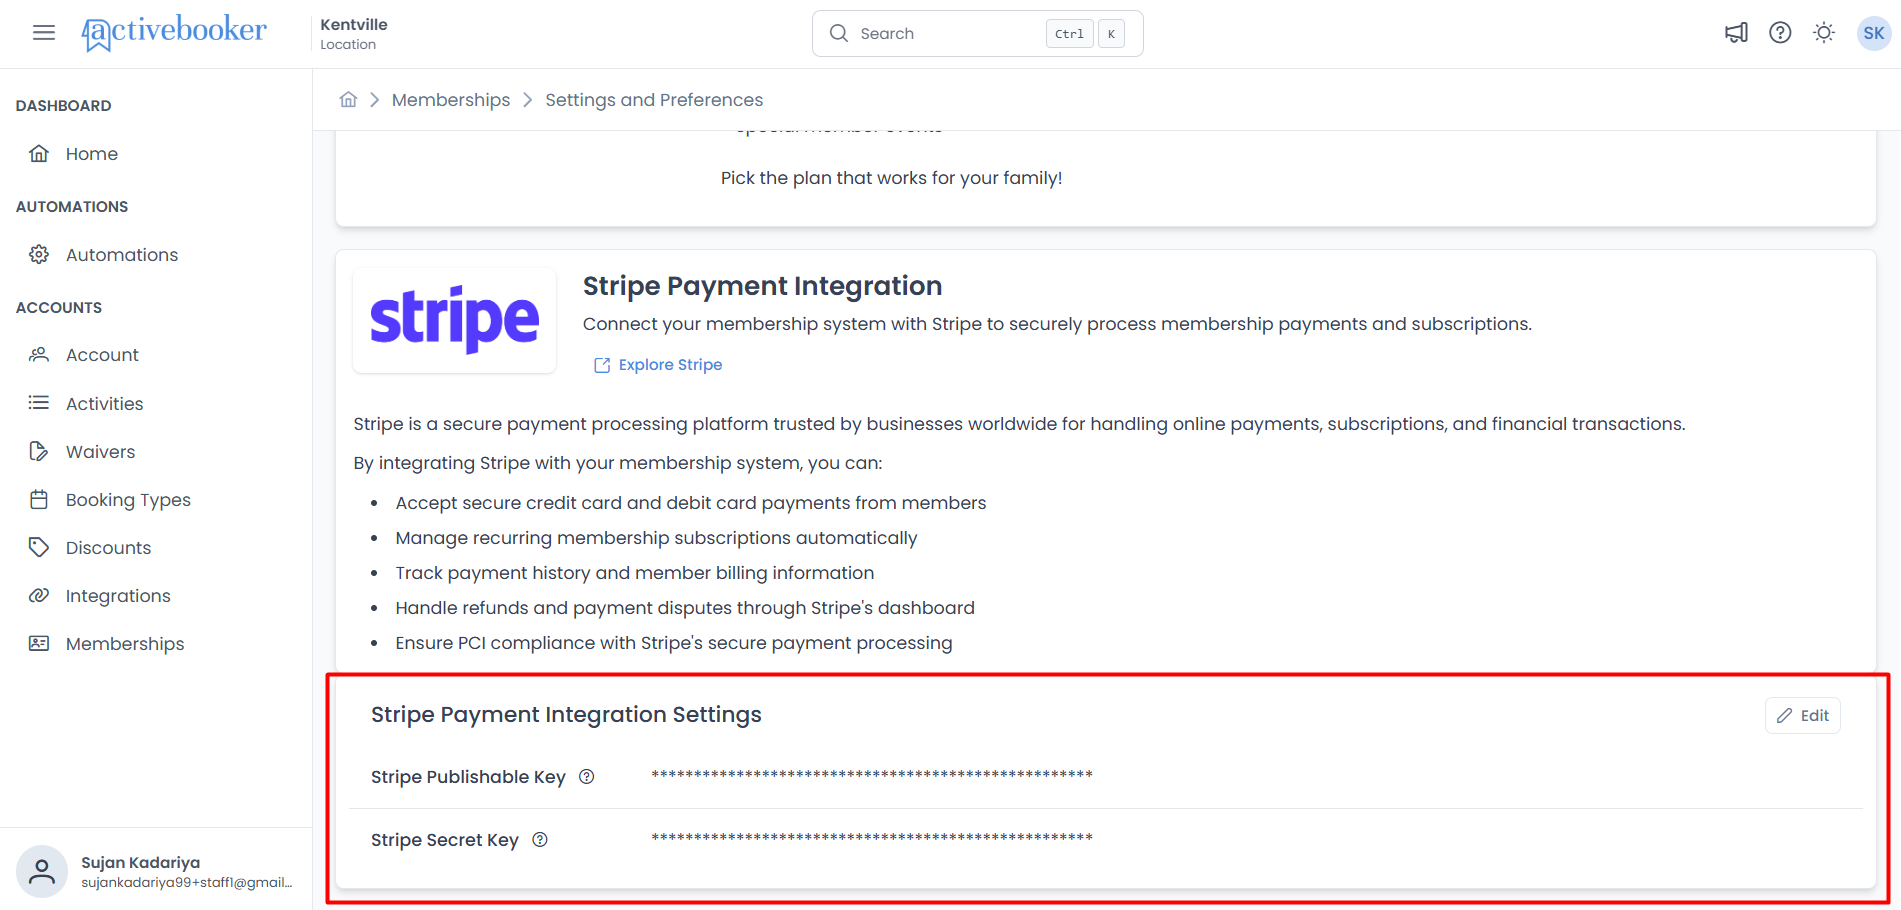Click bullet 'Manage recurring membership subscriptions automatically'

(656, 538)
